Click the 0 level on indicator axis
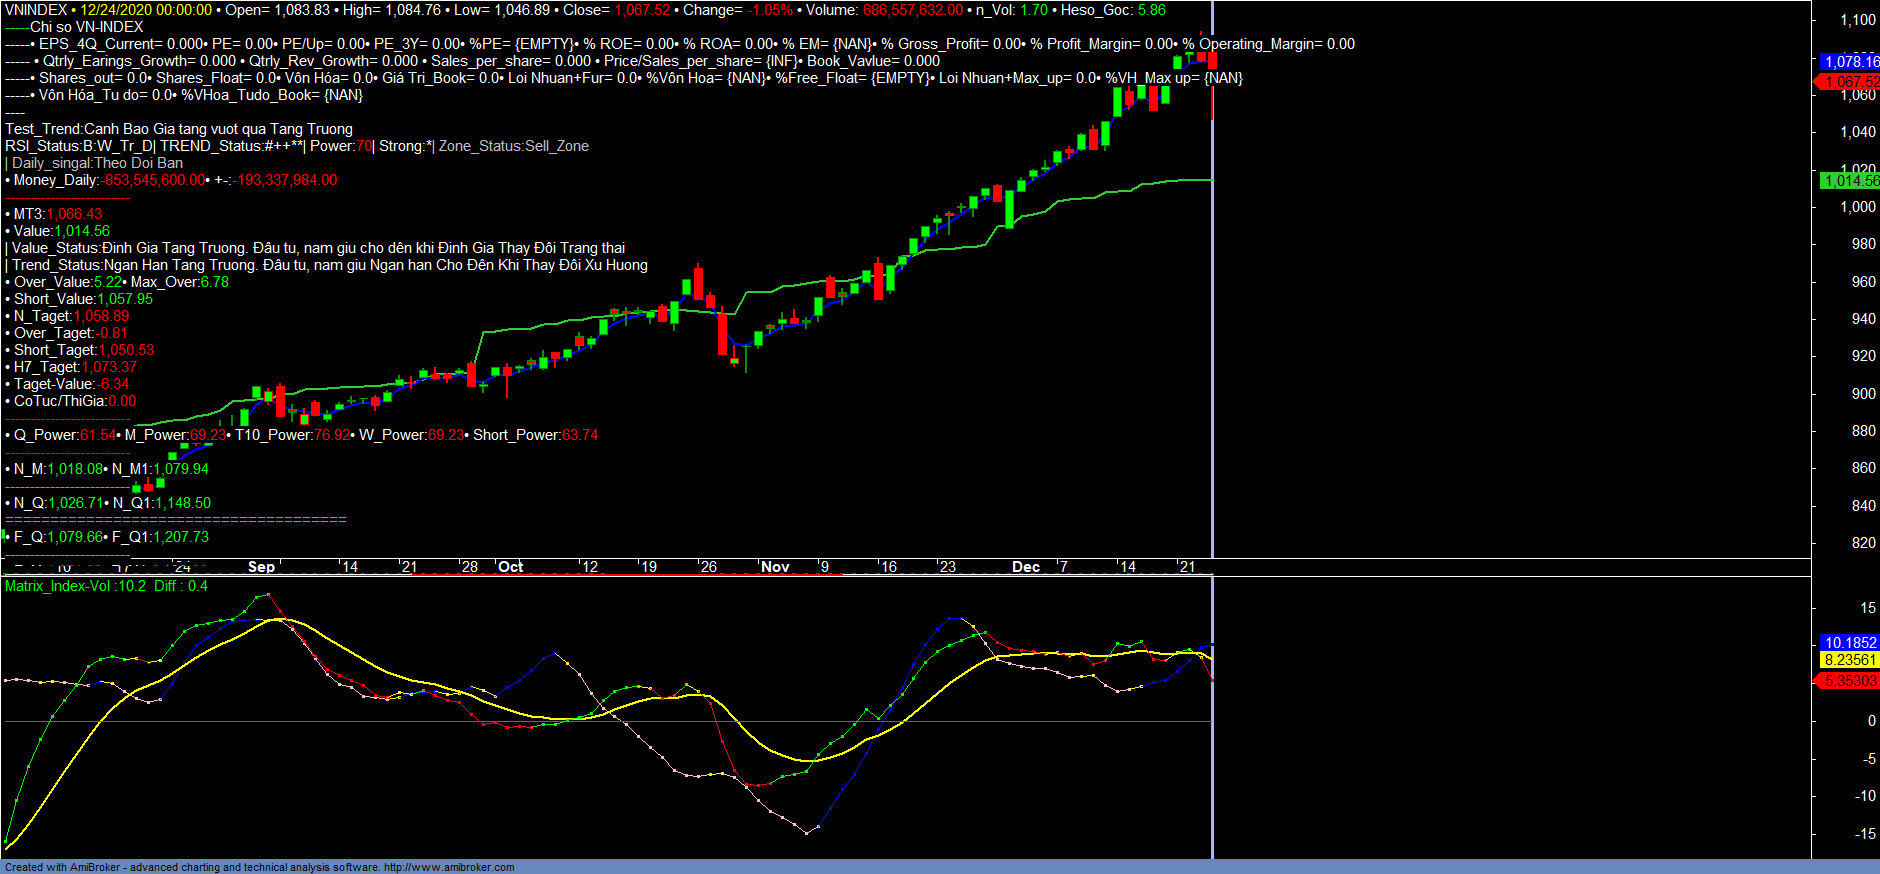Viewport: 1880px width, 874px height. pos(1871,721)
